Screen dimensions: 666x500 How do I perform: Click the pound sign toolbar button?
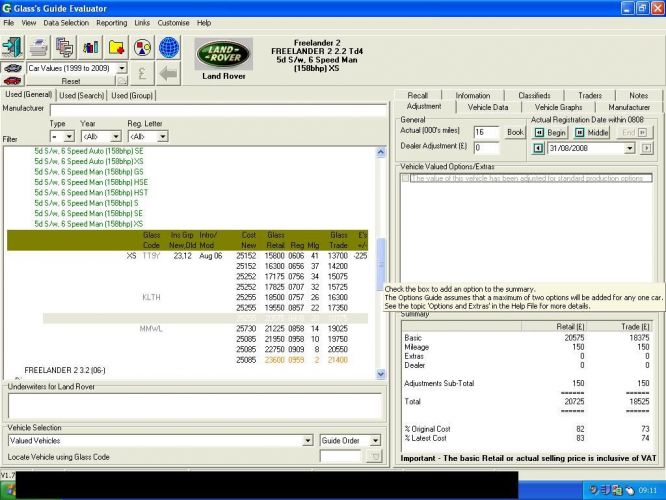142,73
